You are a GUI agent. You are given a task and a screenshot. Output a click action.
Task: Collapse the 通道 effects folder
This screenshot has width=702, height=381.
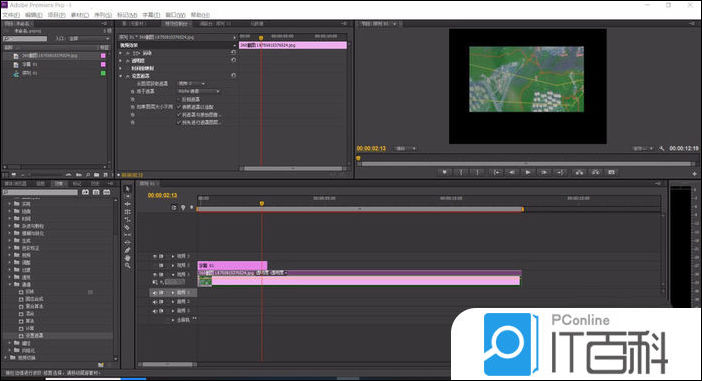[x=10, y=284]
